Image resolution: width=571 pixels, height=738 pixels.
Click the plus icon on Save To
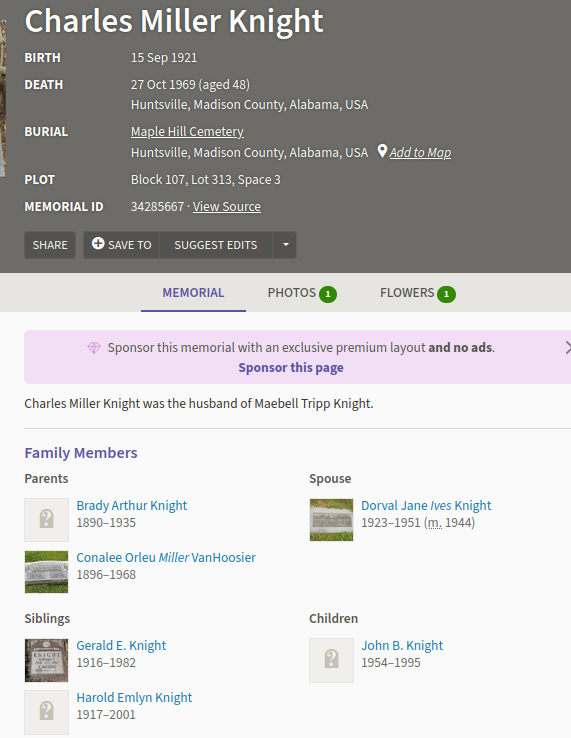click(x=98, y=243)
